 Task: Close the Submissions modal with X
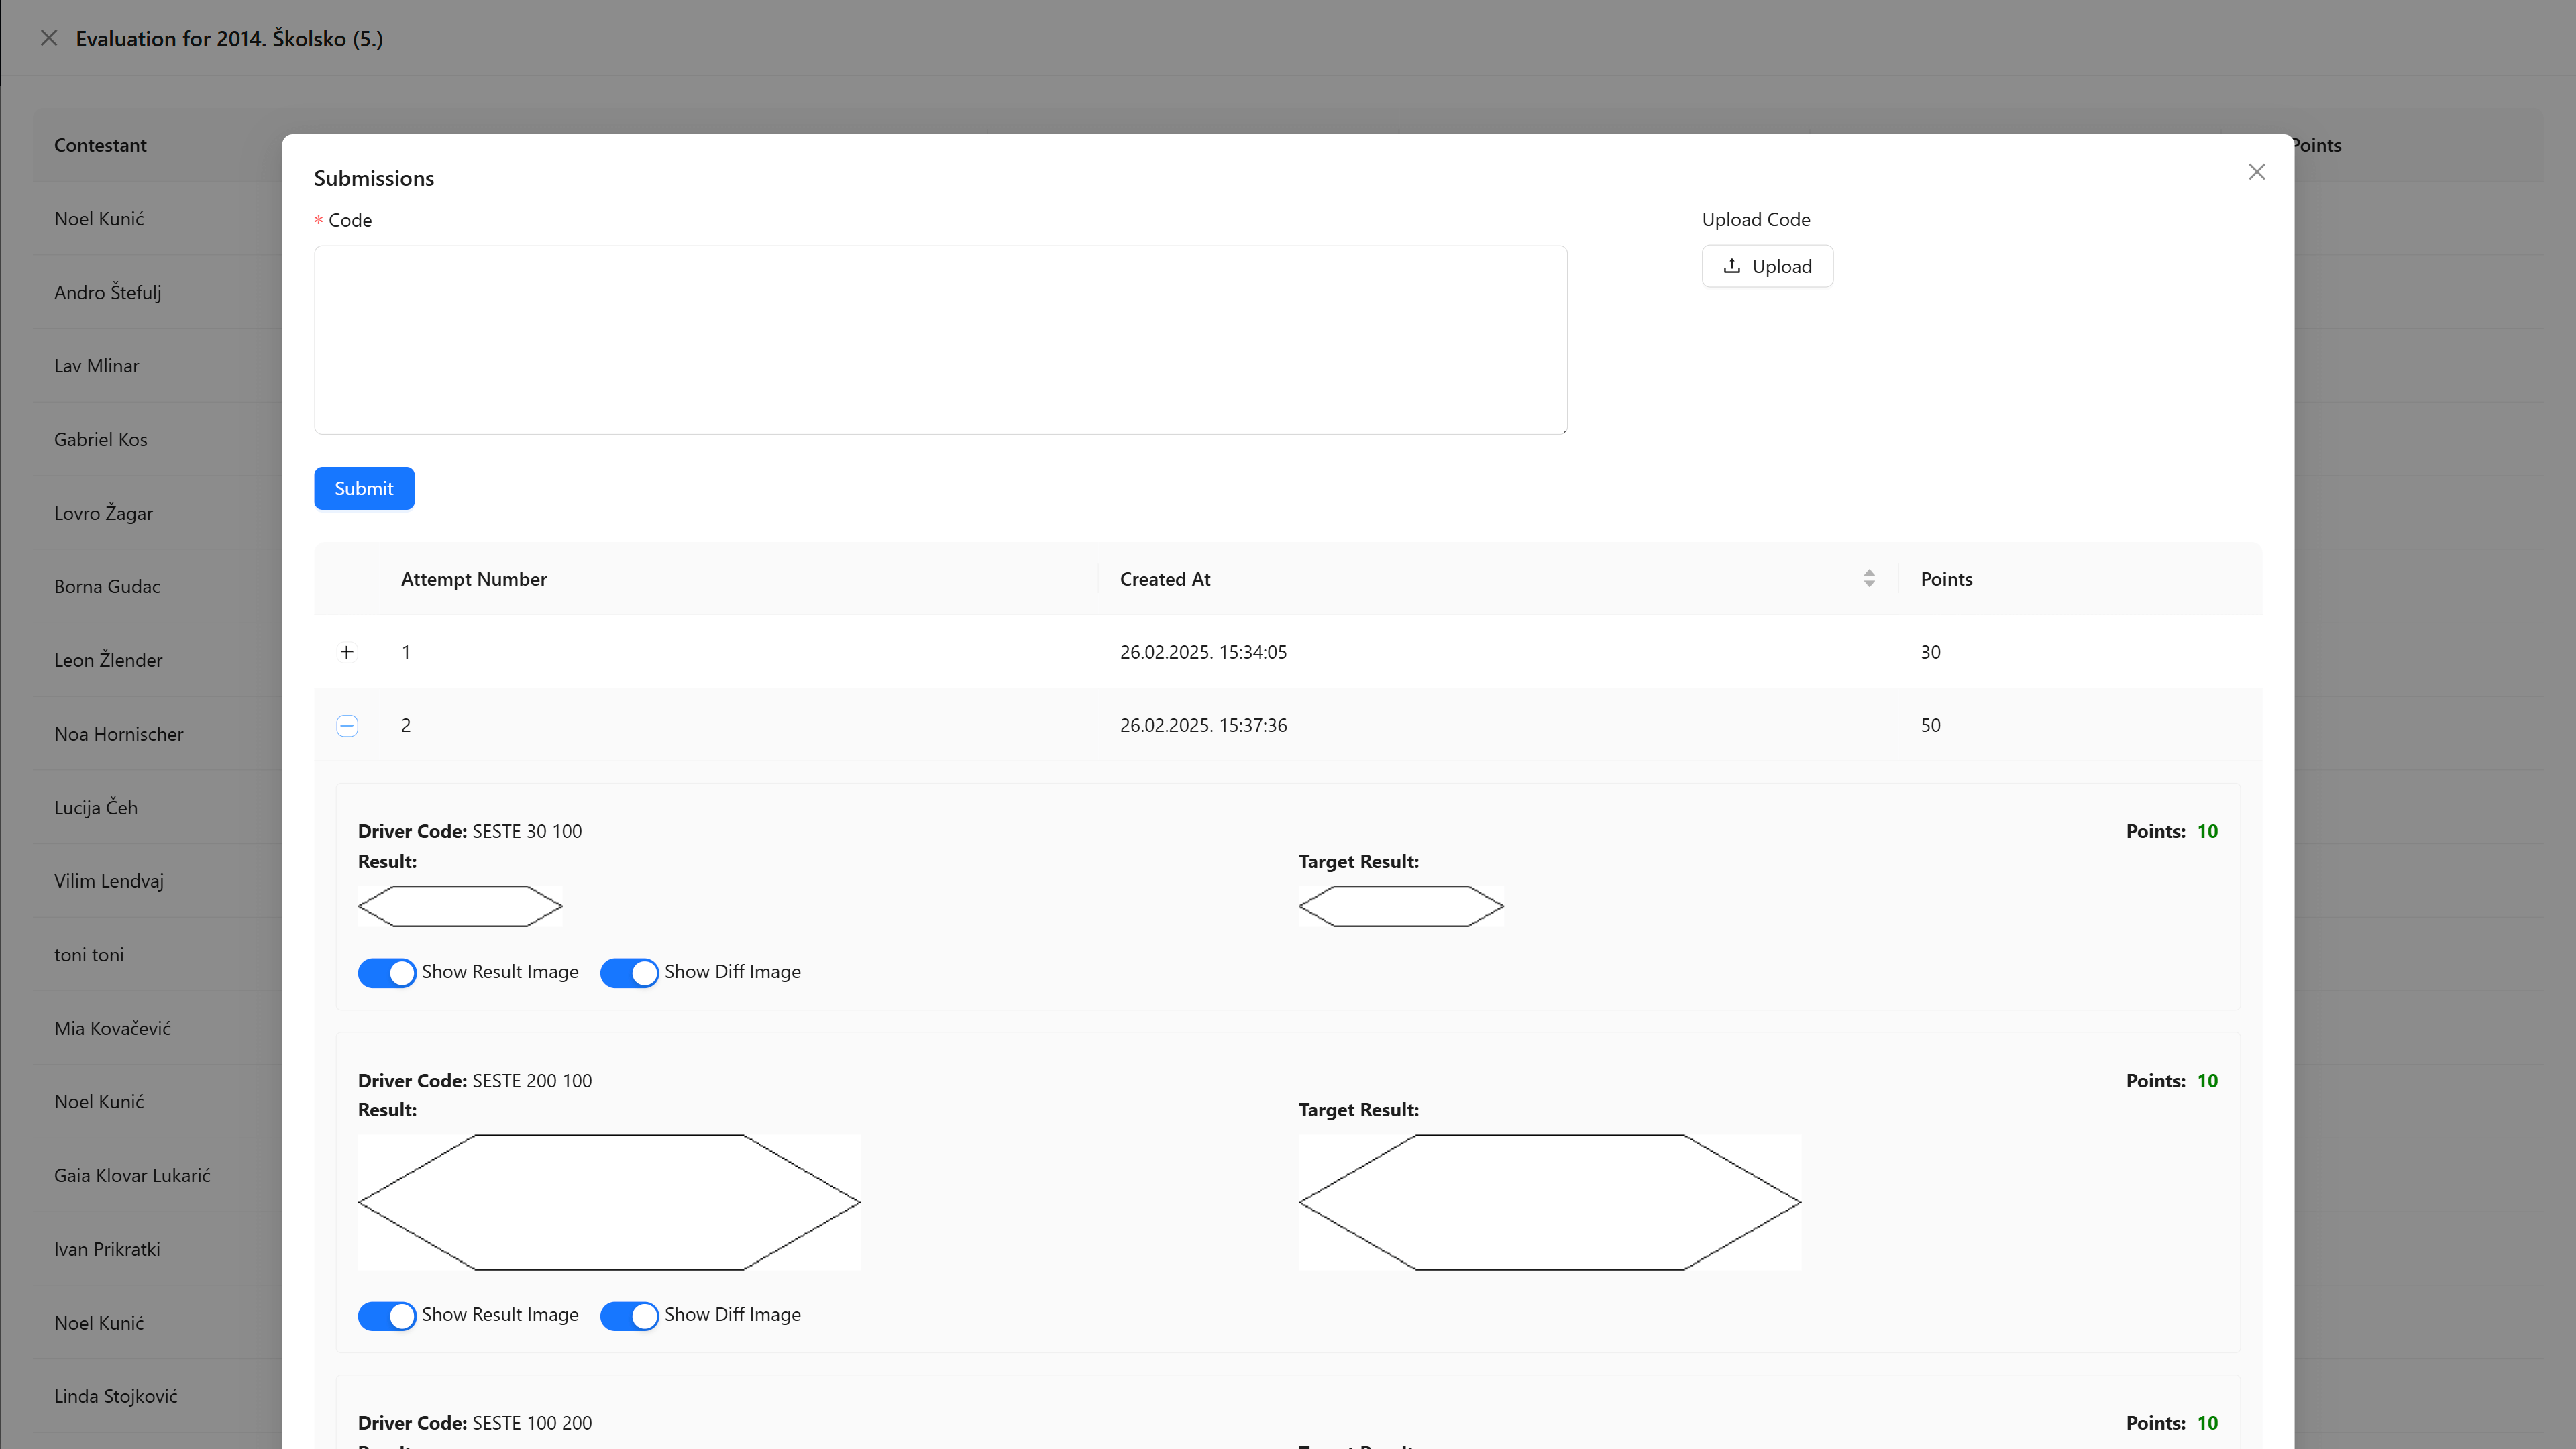[2256, 172]
